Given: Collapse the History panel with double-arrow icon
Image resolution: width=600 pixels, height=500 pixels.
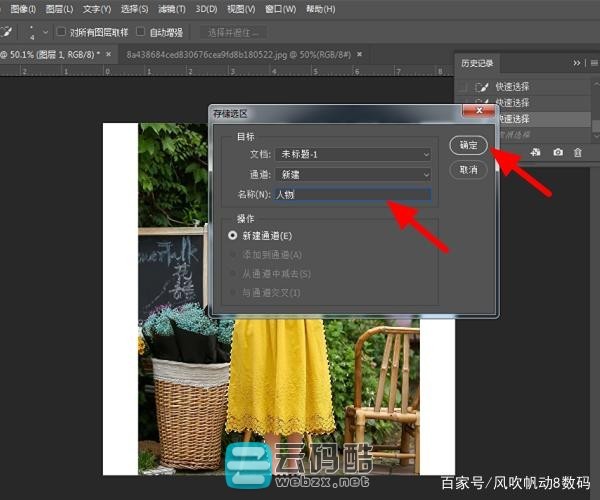Looking at the screenshot, I should 576,62.
